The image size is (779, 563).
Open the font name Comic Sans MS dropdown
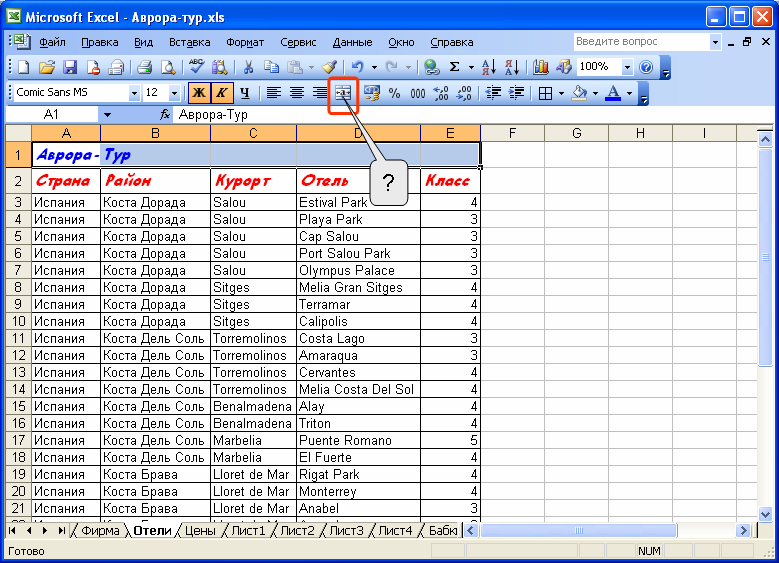pyautogui.click(x=134, y=93)
